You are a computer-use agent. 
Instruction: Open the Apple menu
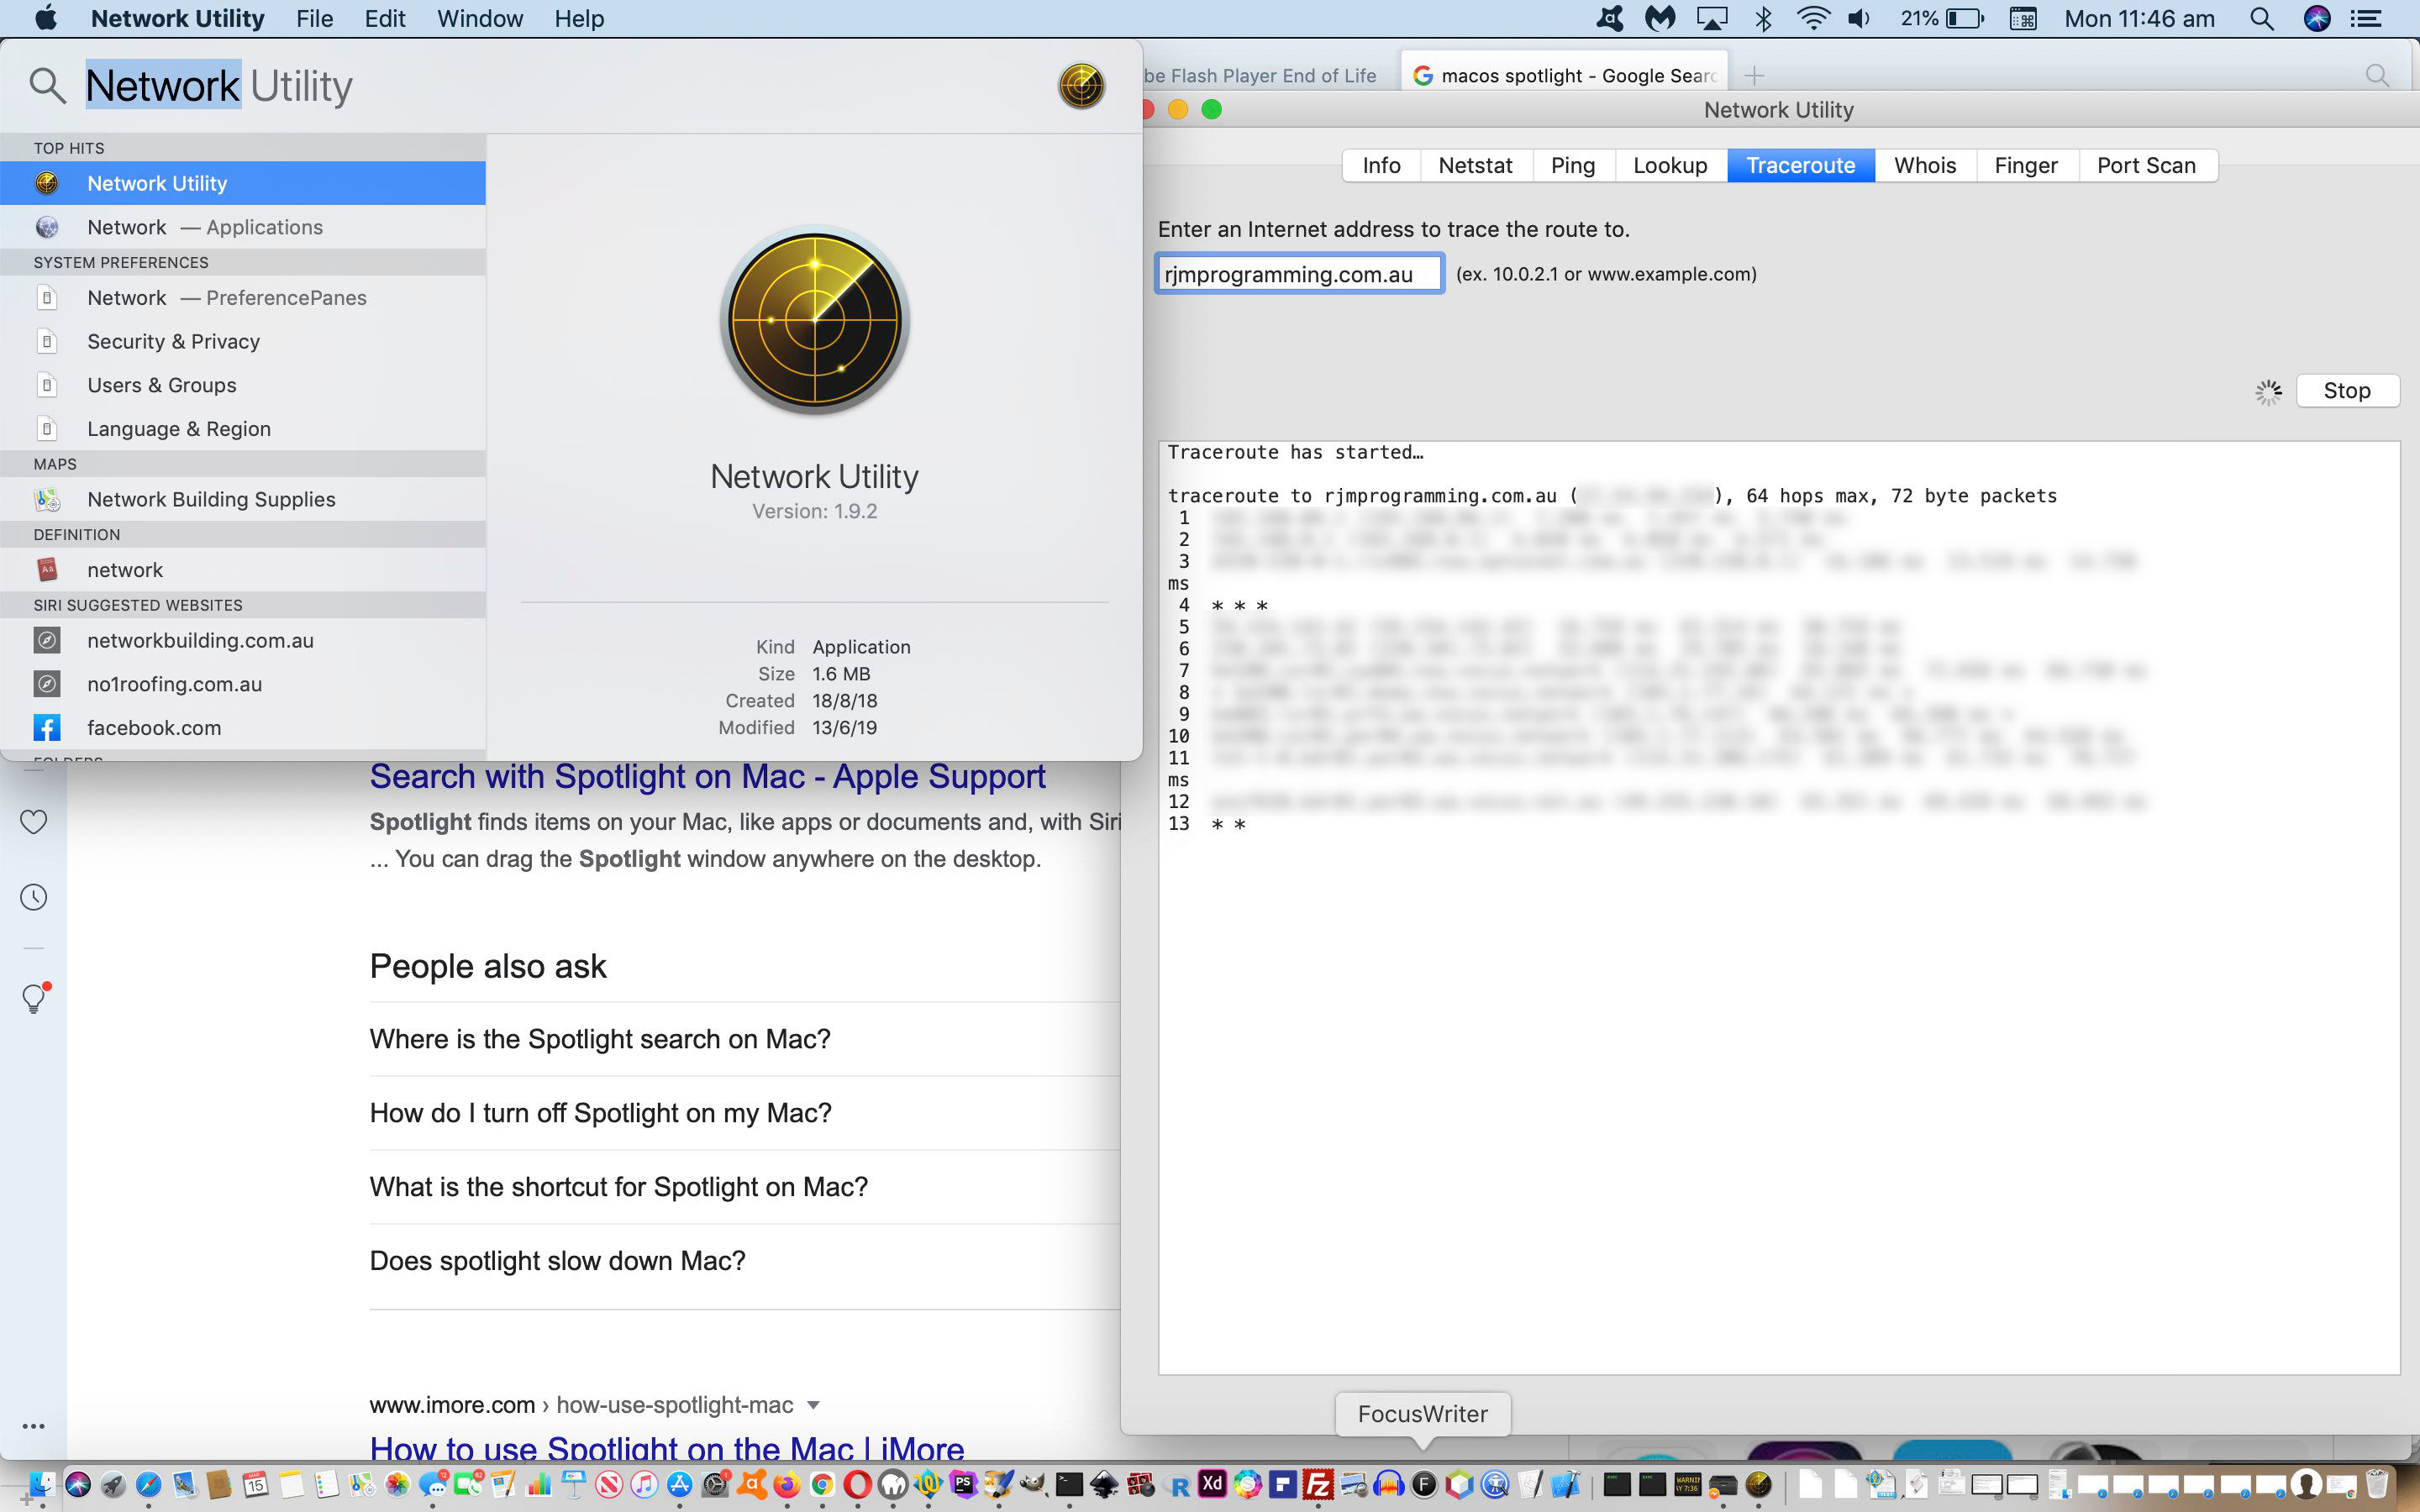coord(45,18)
